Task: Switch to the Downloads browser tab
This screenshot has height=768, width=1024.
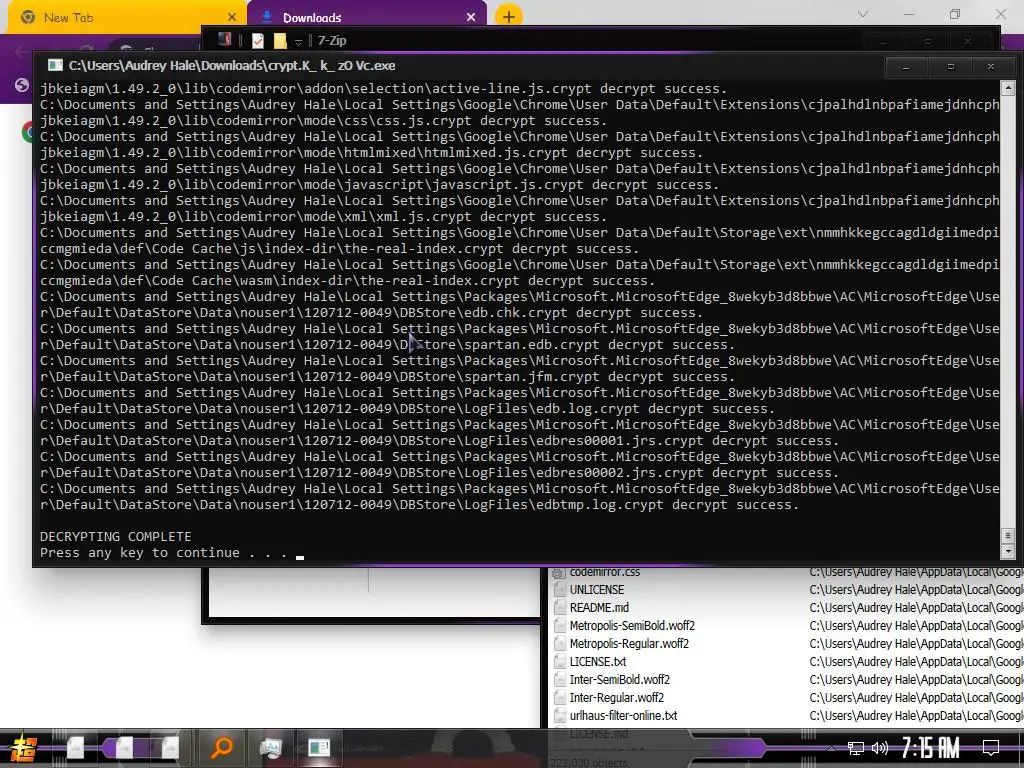Action: coord(366,18)
